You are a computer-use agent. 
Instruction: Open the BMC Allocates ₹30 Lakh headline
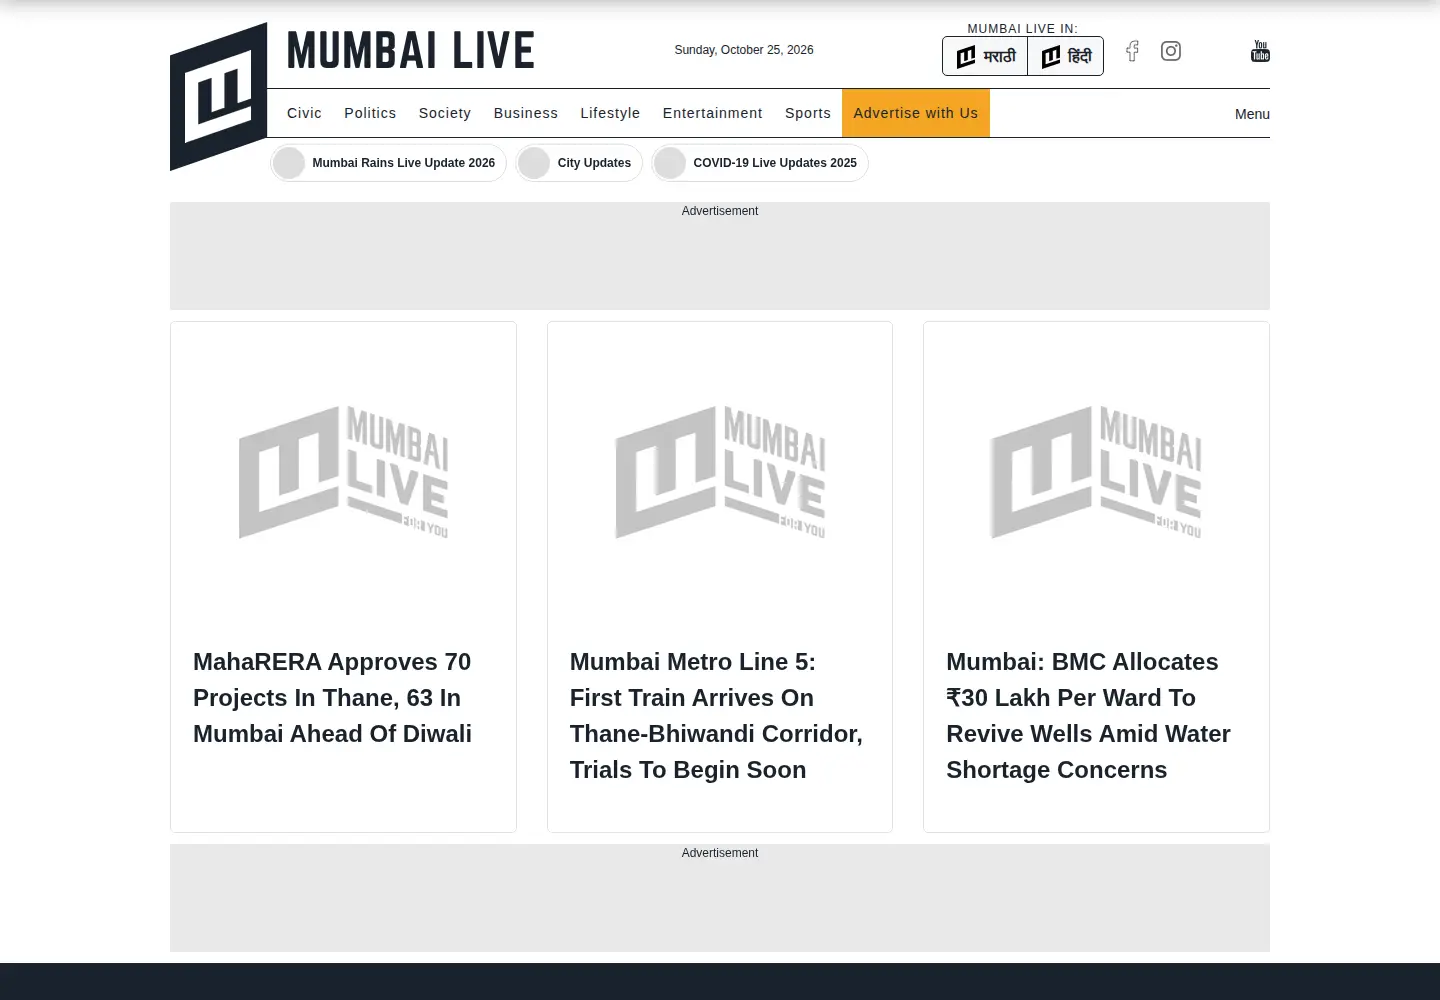point(1088,716)
